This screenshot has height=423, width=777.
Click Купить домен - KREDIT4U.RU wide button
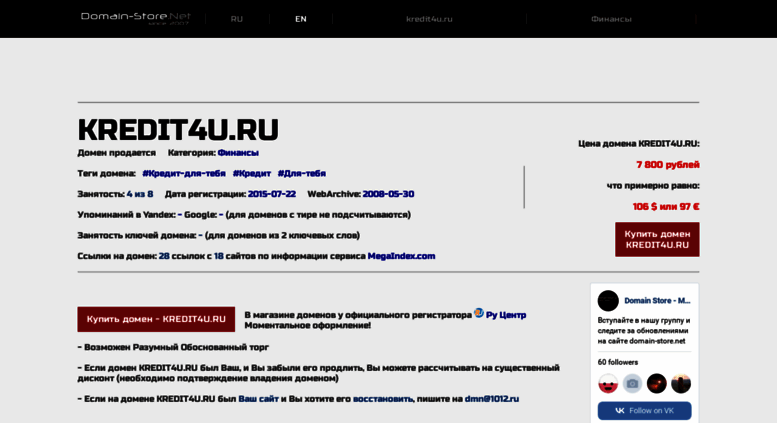click(x=156, y=319)
